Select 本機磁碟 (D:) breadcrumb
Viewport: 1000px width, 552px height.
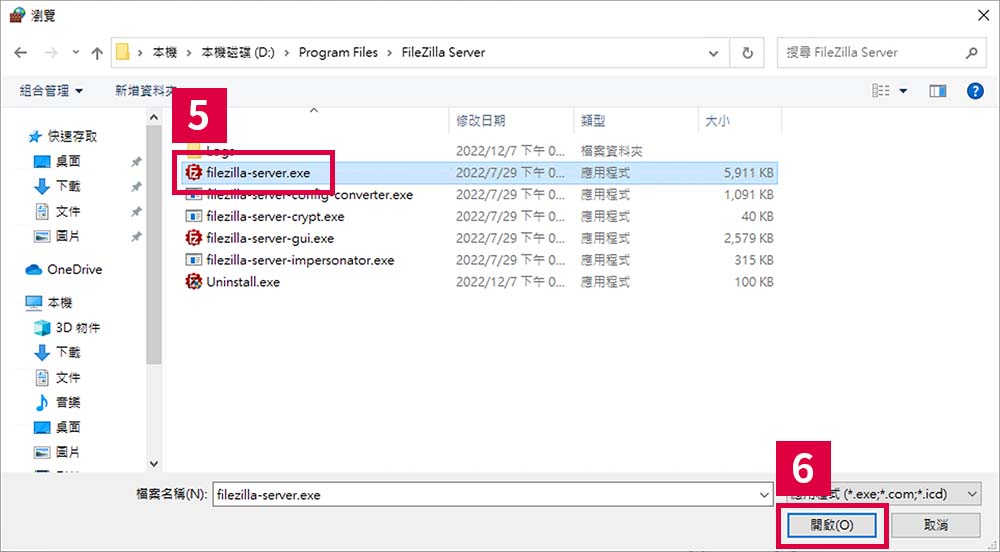click(238, 53)
